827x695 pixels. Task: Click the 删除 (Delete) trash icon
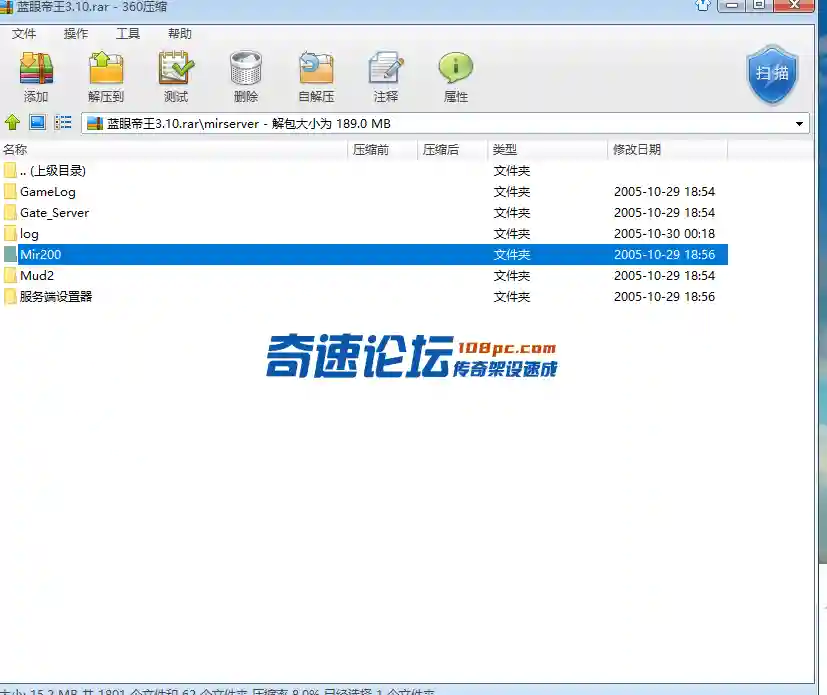[x=246, y=68]
